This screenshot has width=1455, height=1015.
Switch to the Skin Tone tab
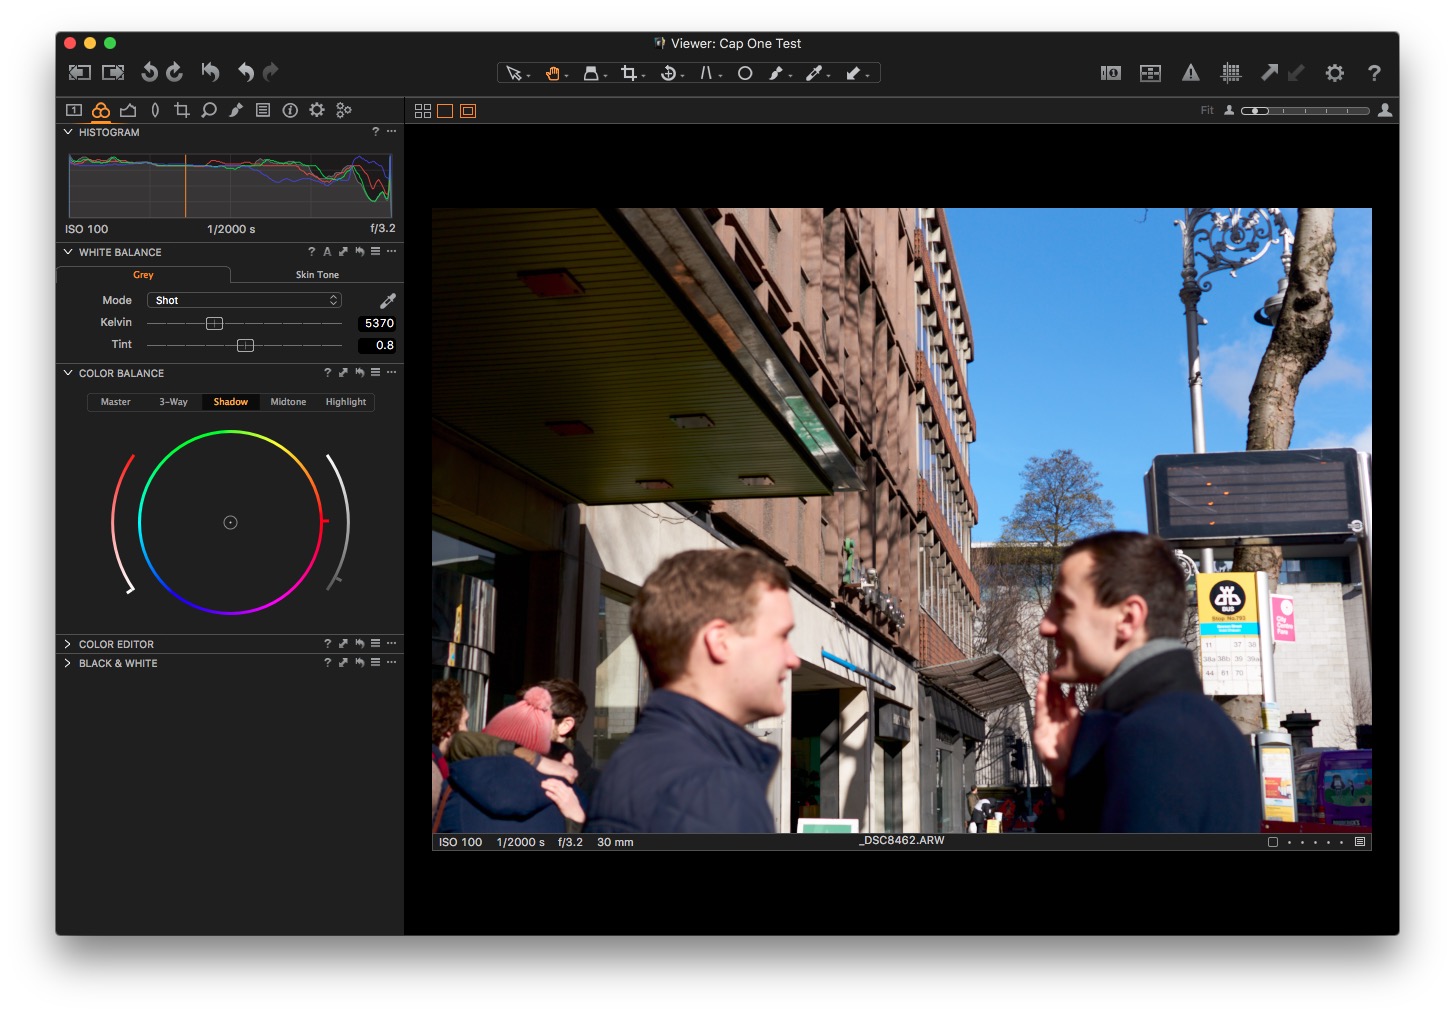point(317,274)
